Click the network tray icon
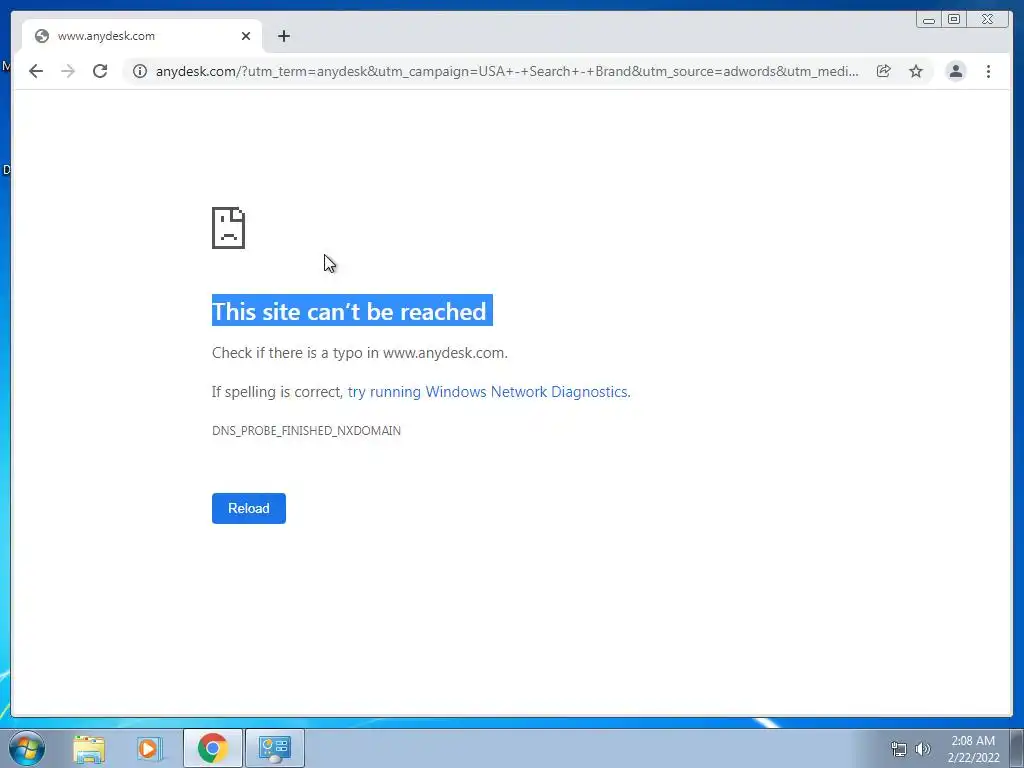 coord(899,749)
